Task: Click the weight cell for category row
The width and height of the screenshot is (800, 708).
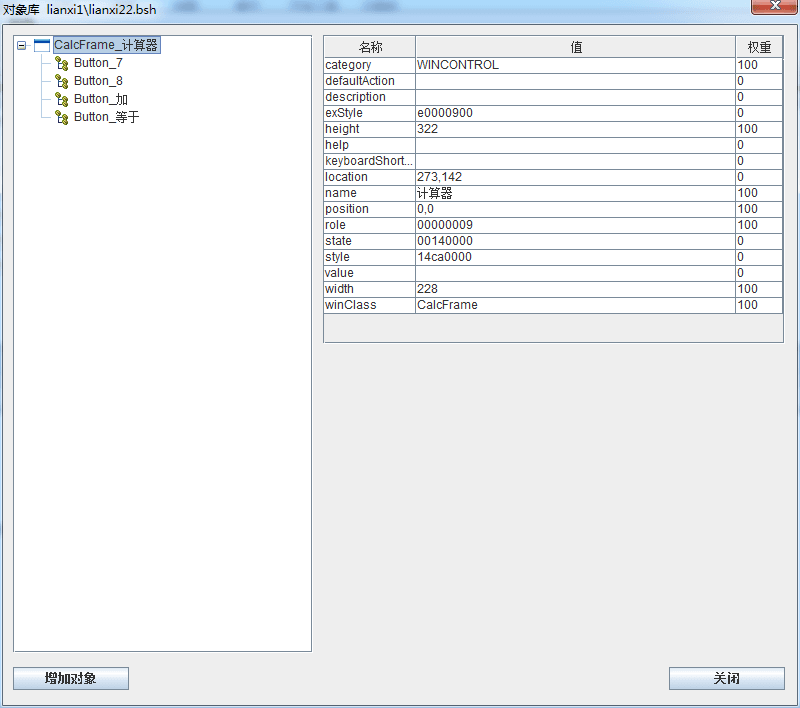Action: pos(759,65)
